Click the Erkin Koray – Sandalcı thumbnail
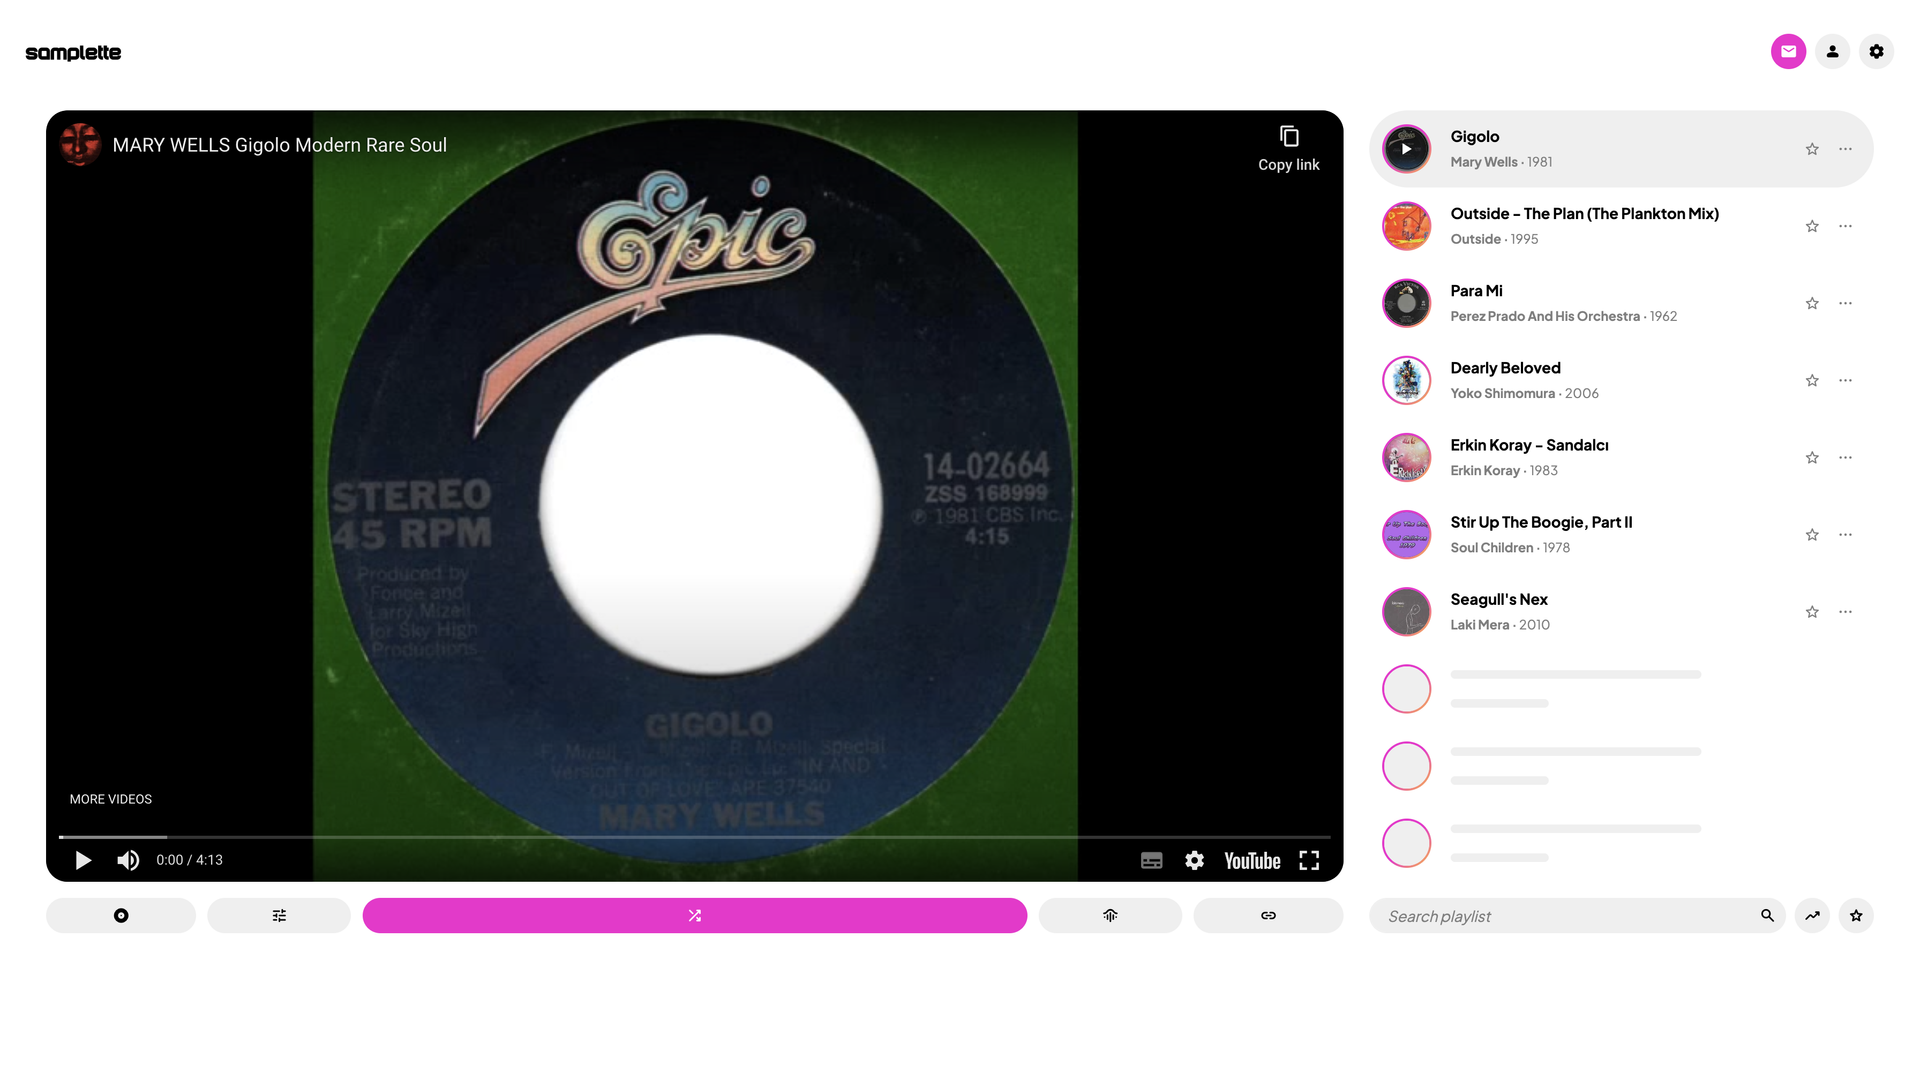 1406,457
